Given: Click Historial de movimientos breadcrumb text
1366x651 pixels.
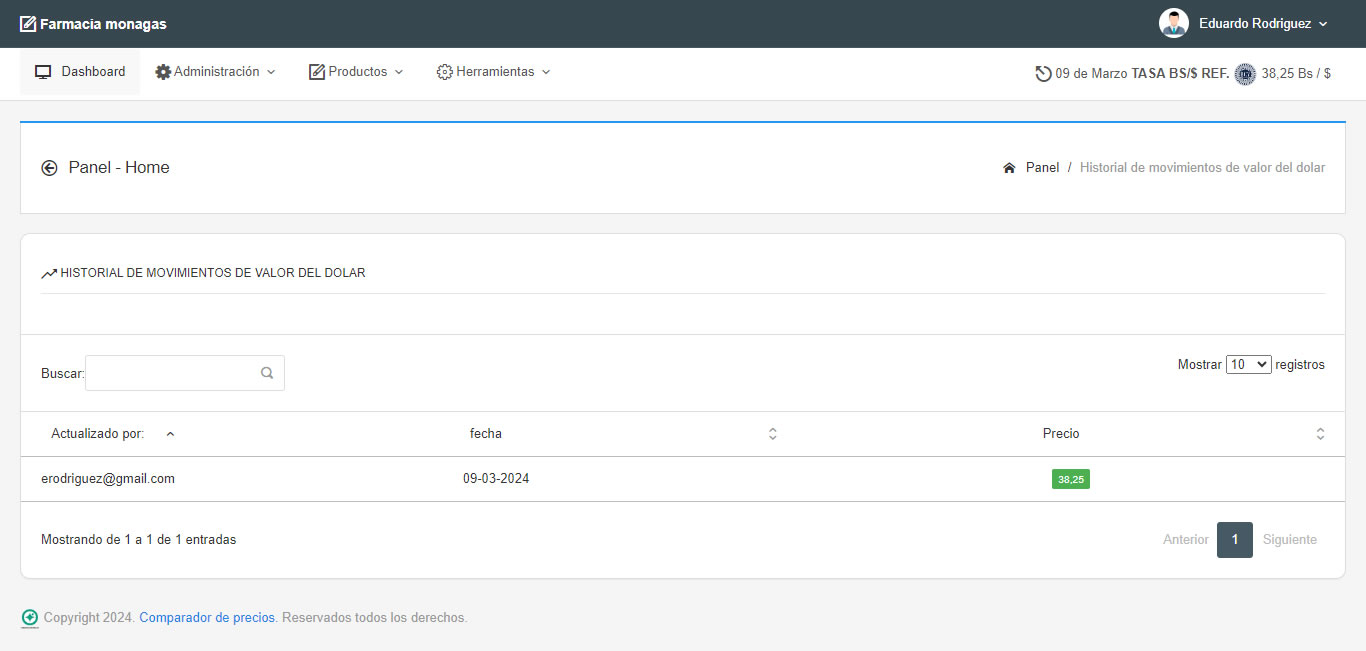Looking at the screenshot, I should click(1202, 167).
